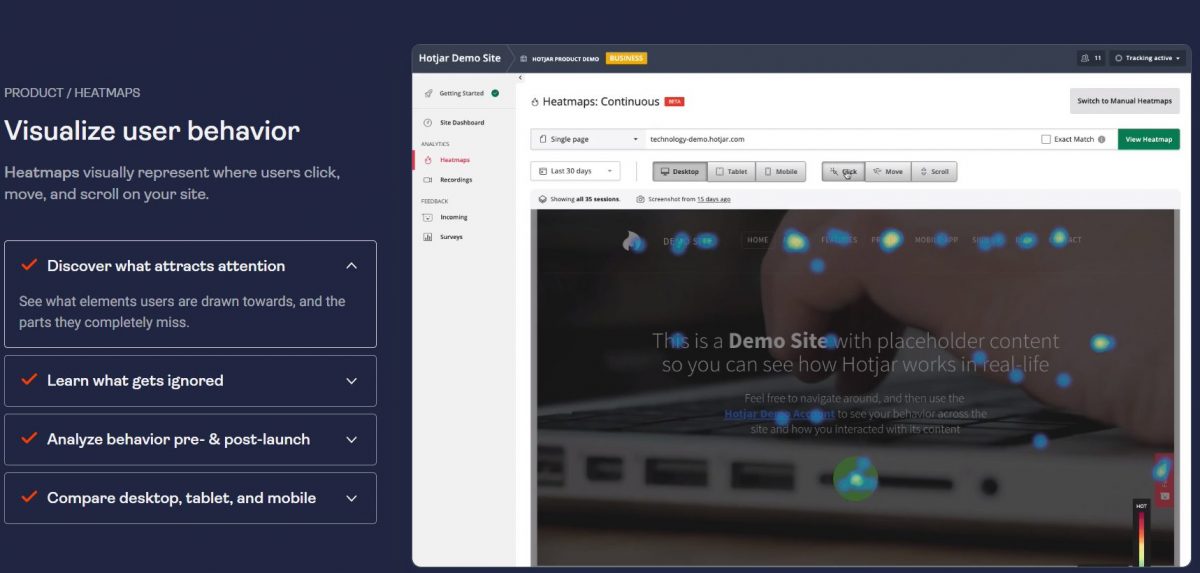This screenshot has width=1200, height=573.
Task: Click Switch to Manual Heatmaps
Action: point(1125,101)
